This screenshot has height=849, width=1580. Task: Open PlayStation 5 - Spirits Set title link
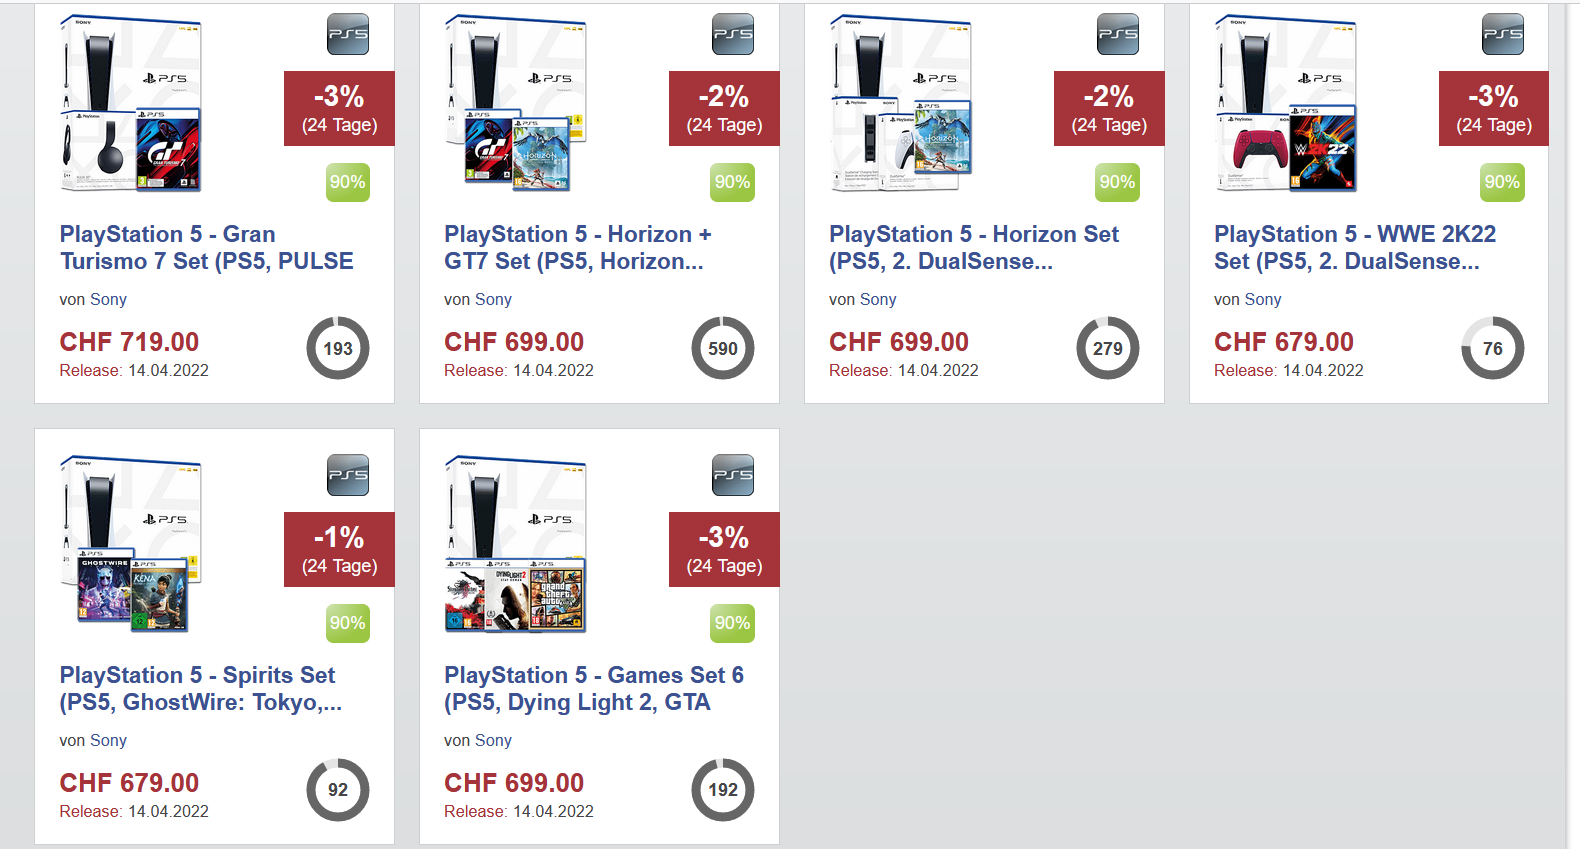200,689
